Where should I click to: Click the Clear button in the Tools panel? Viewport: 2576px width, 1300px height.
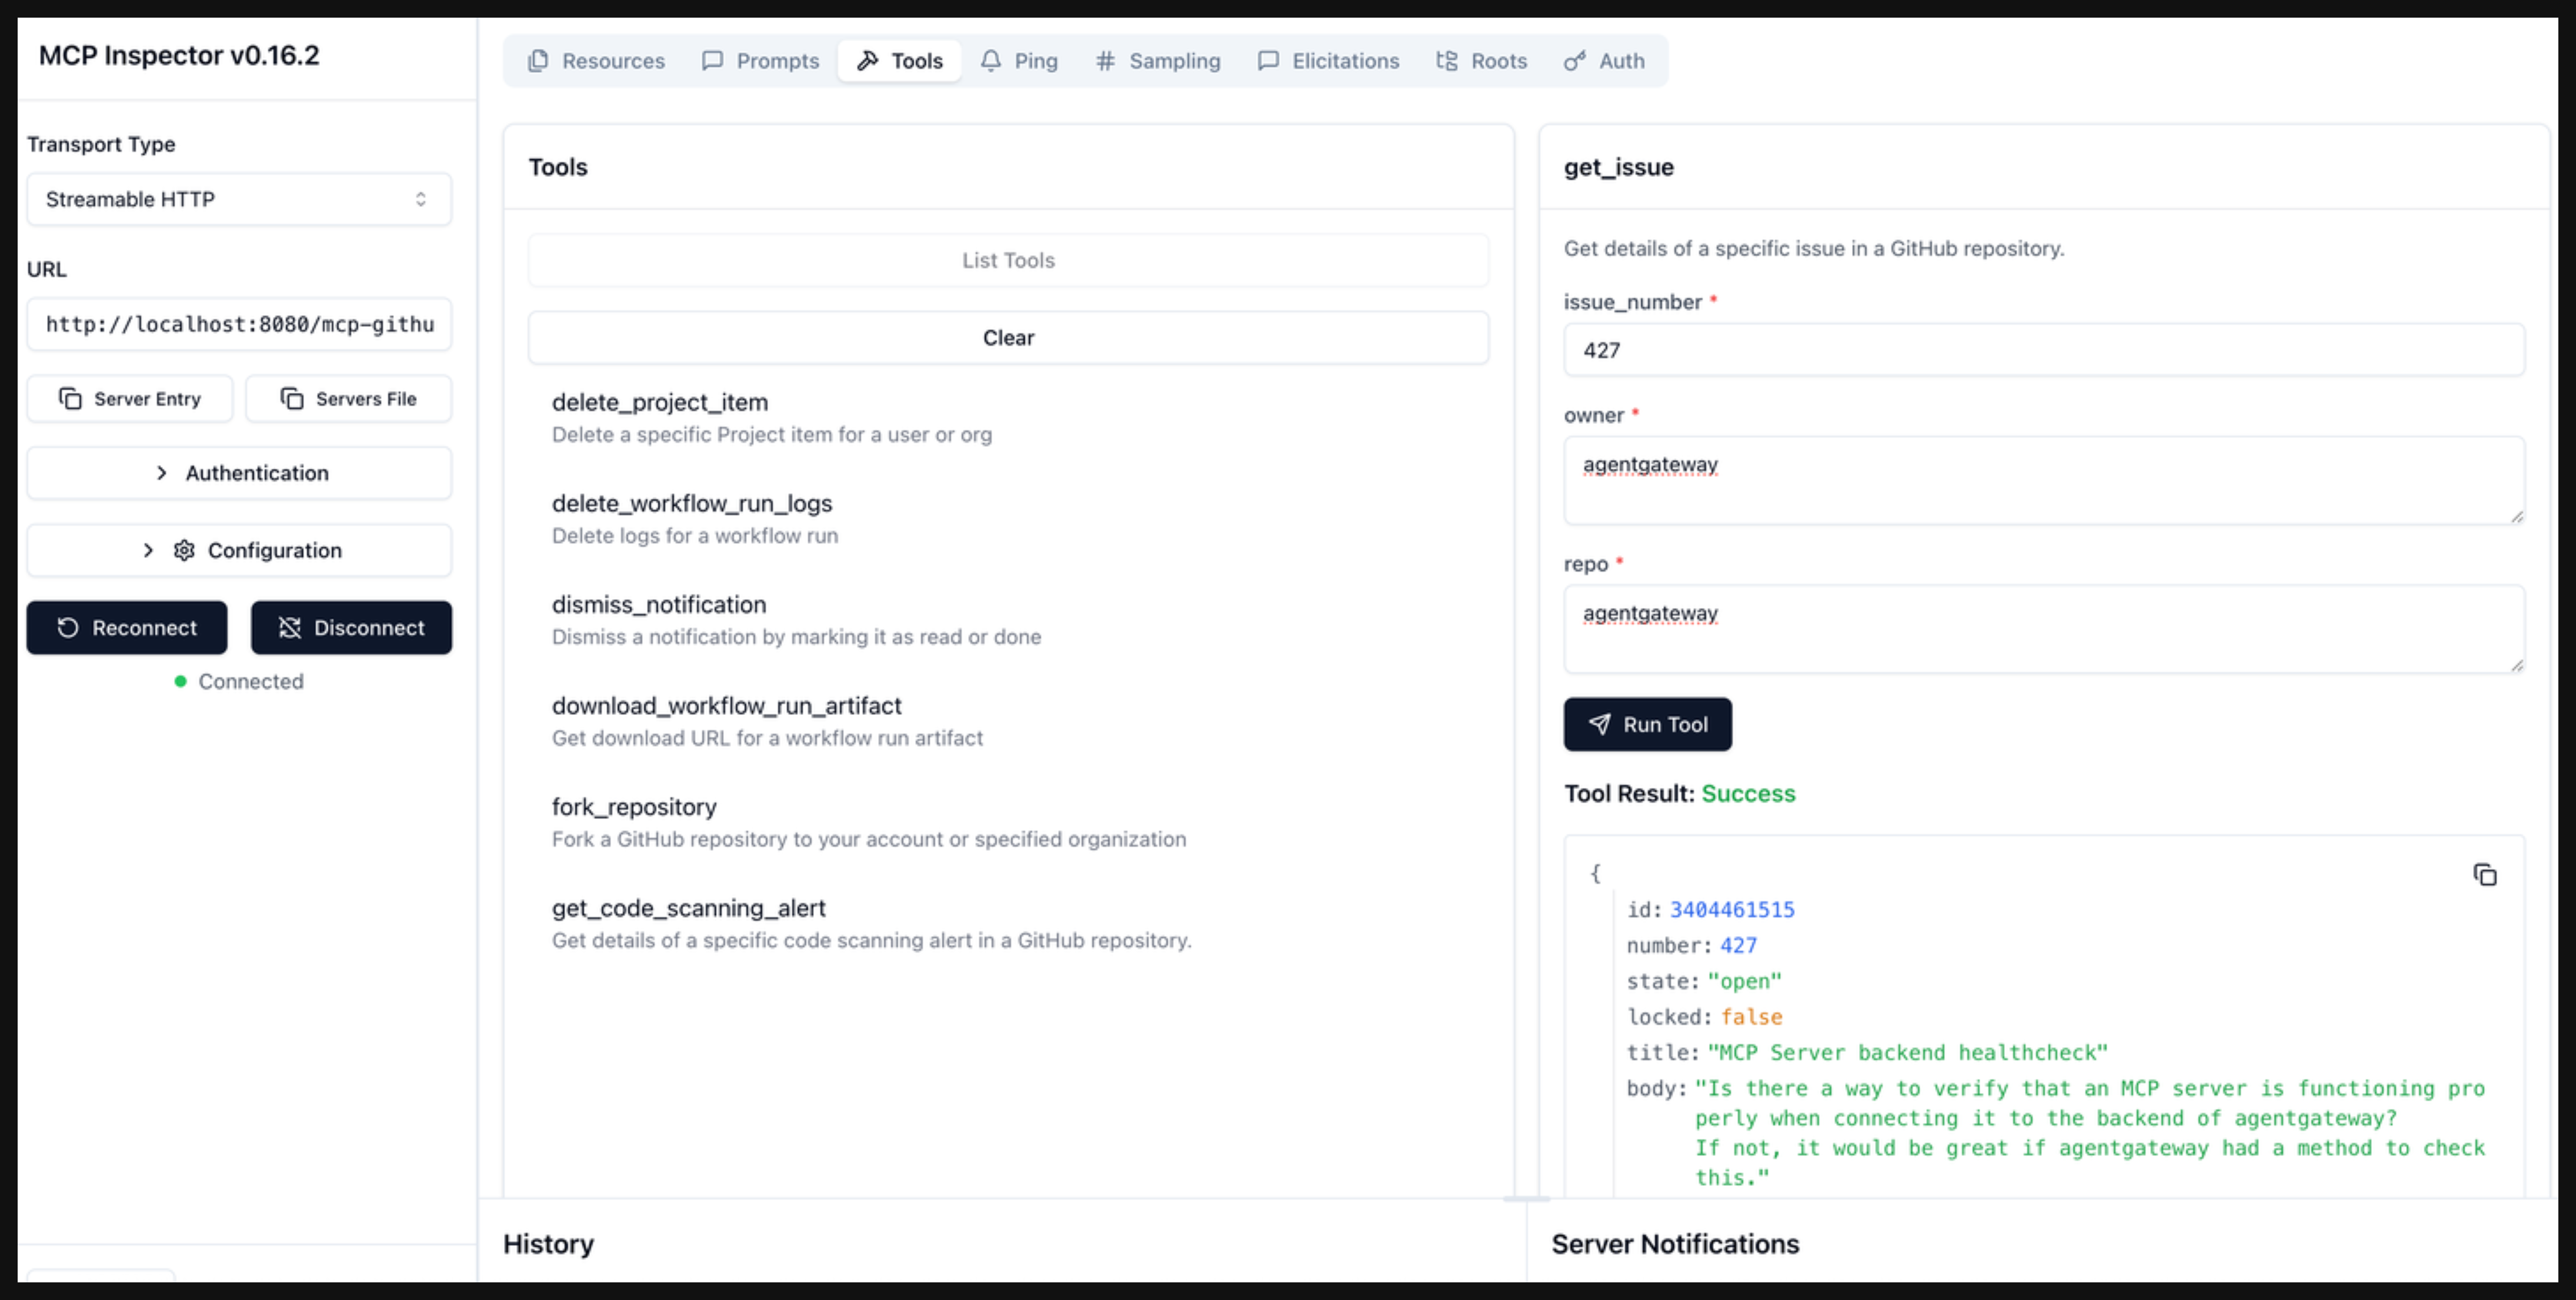pos(1008,338)
